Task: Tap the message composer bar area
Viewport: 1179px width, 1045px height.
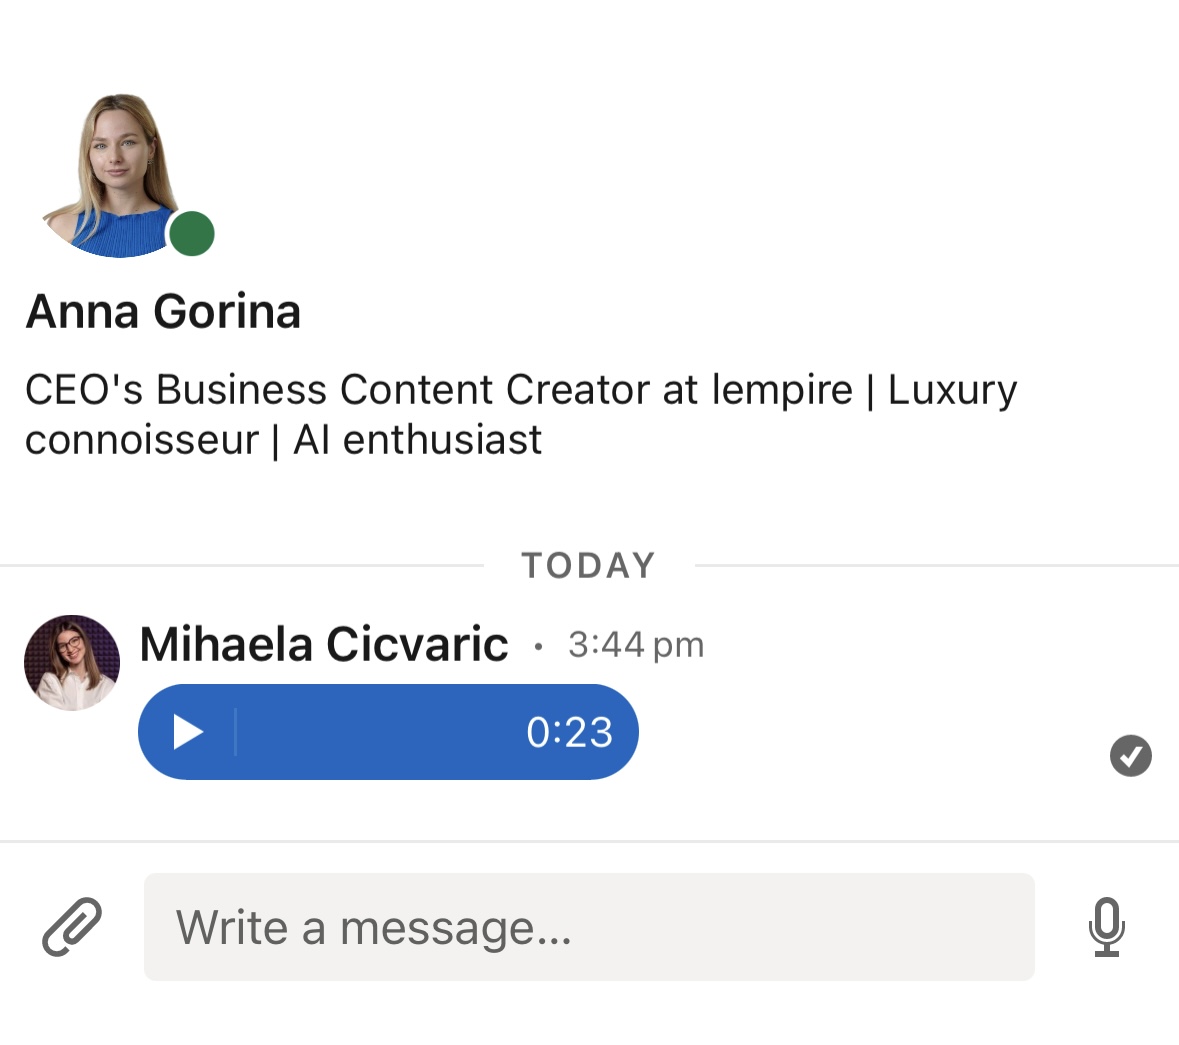Action: click(x=590, y=928)
